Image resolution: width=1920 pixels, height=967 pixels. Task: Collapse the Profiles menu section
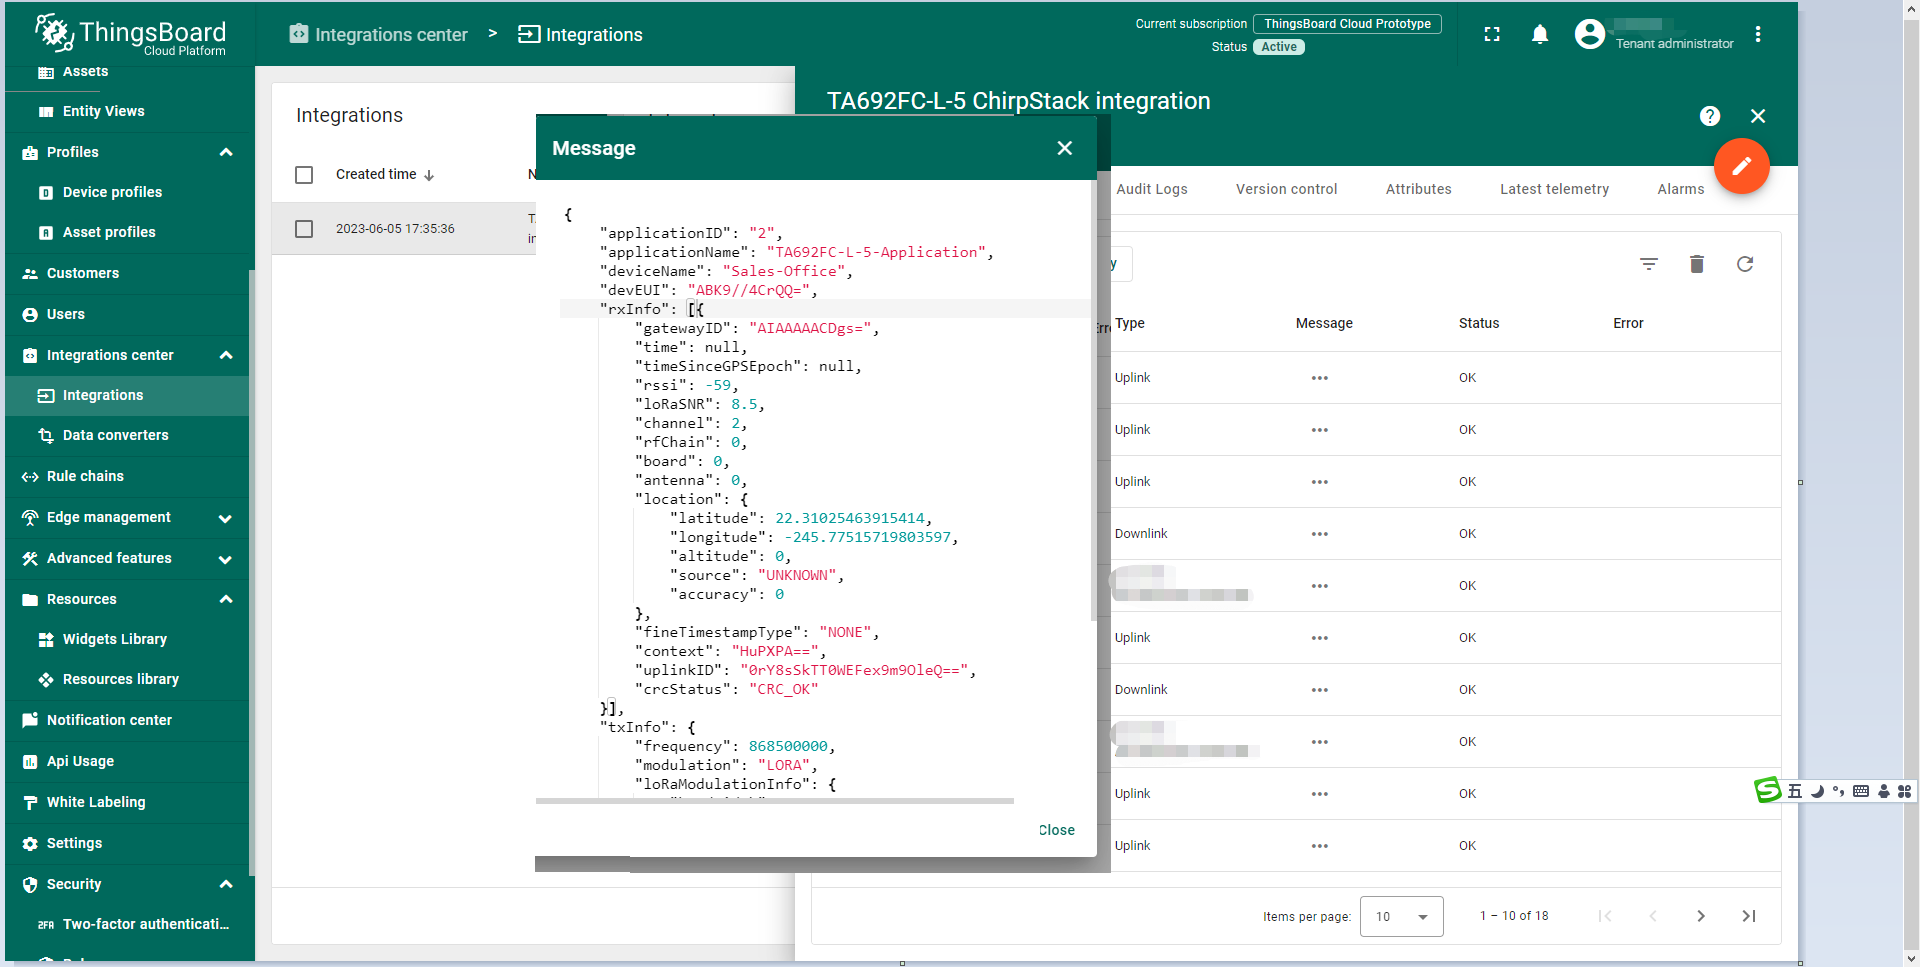click(226, 152)
